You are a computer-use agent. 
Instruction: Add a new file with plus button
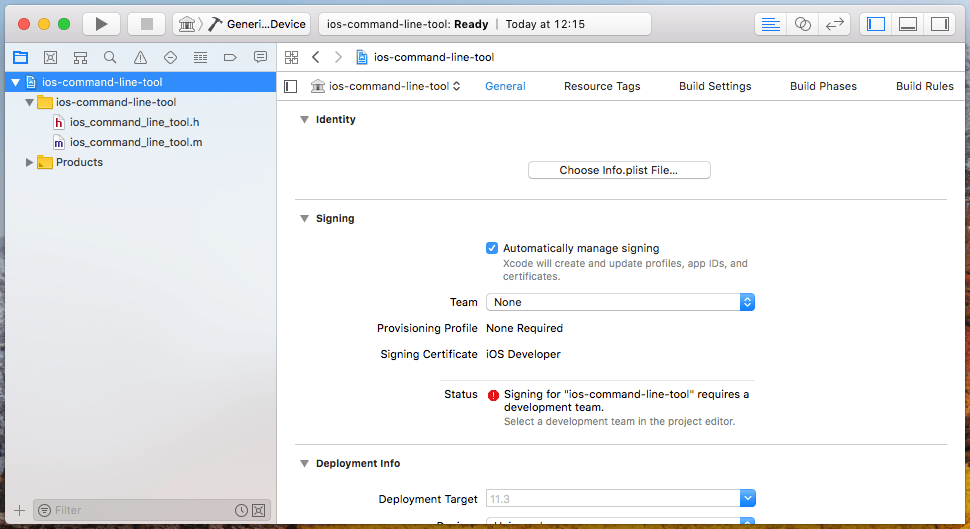pyautogui.click(x=19, y=510)
